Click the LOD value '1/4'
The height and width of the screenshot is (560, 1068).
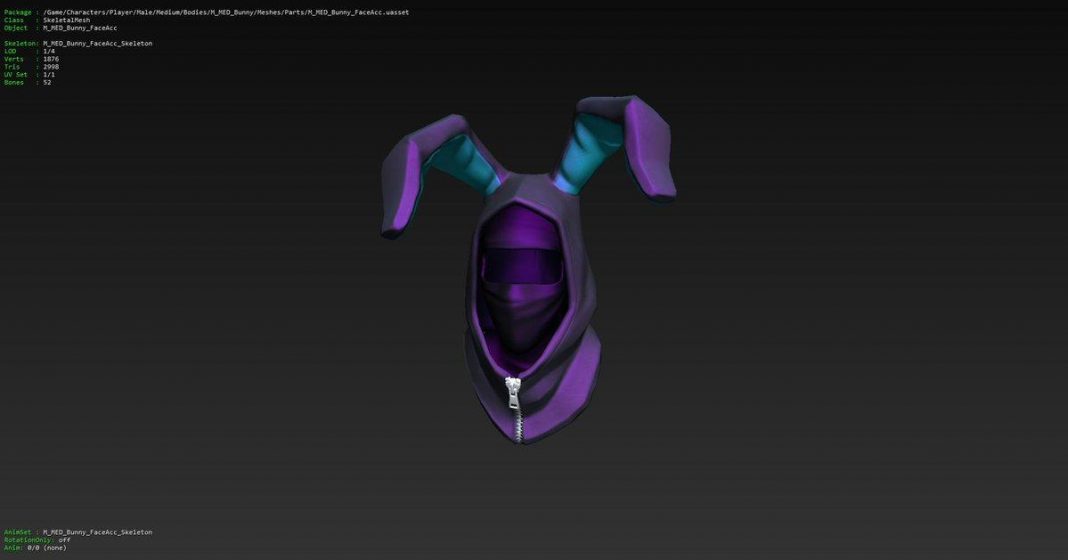49,51
